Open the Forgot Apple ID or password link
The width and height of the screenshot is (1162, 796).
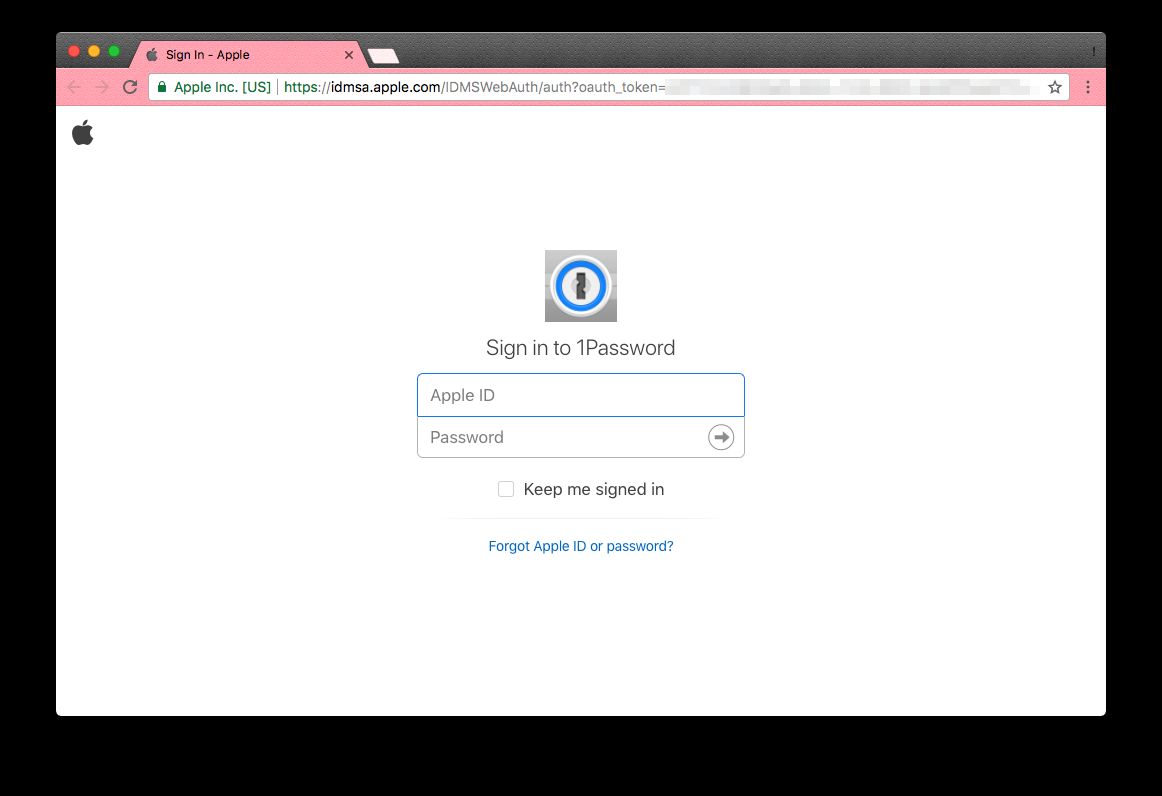point(580,546)
